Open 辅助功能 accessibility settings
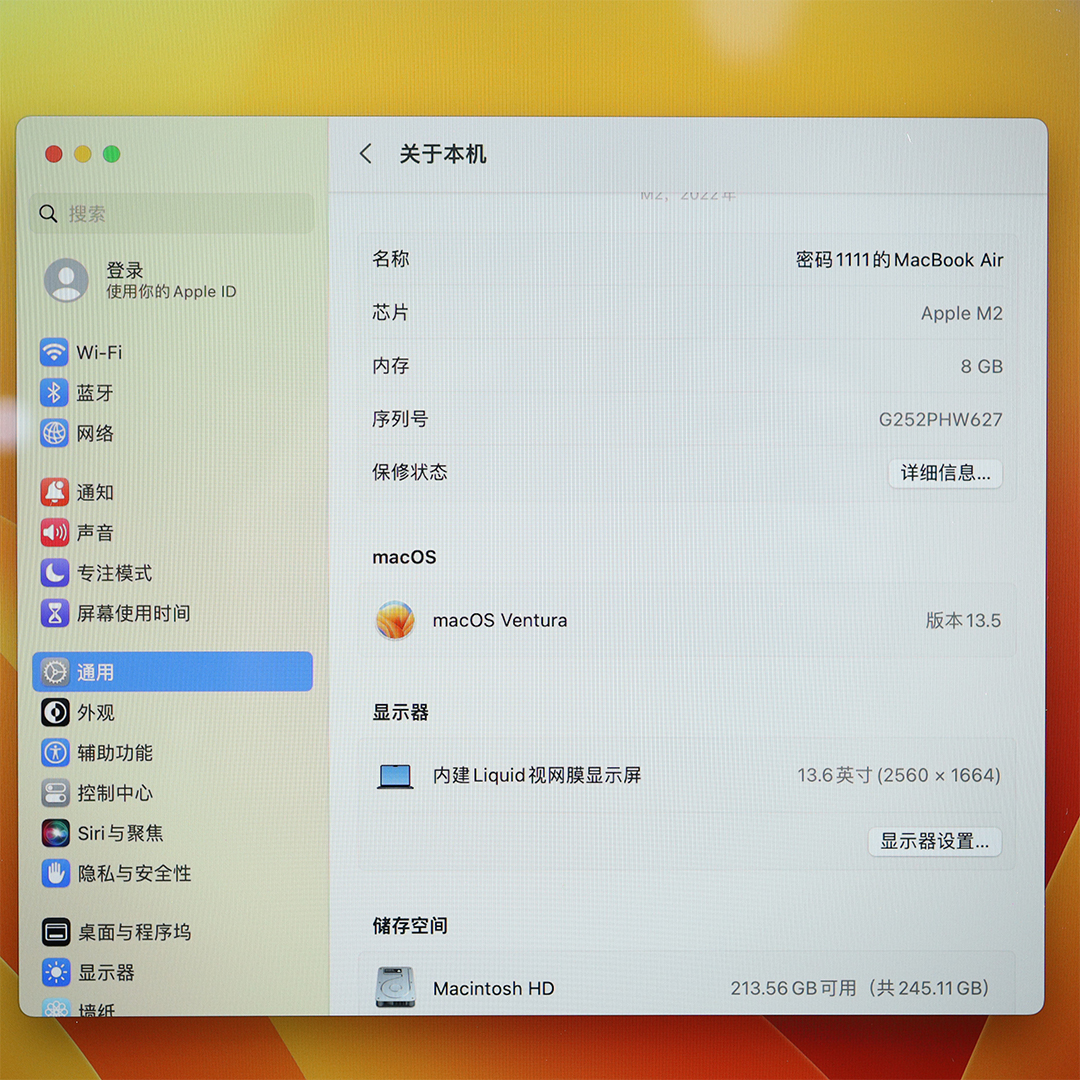This screenshot has width=1080, height=1080. coord(114,753)
